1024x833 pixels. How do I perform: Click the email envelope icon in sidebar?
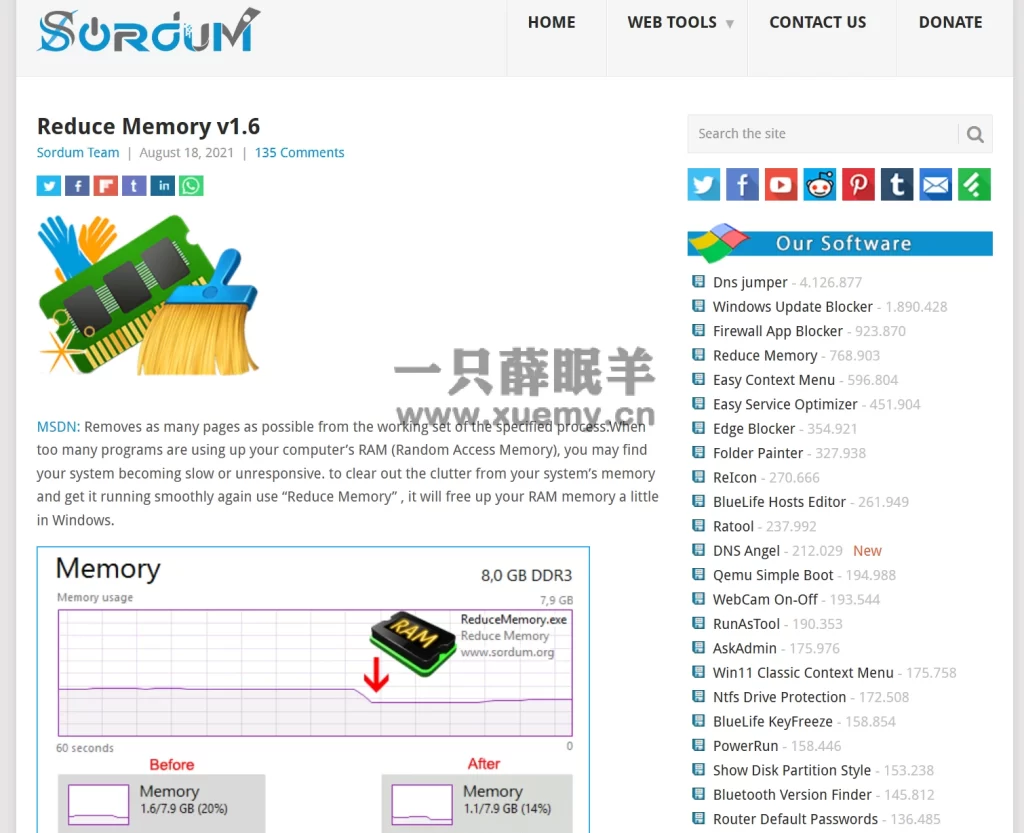[936, 184]
